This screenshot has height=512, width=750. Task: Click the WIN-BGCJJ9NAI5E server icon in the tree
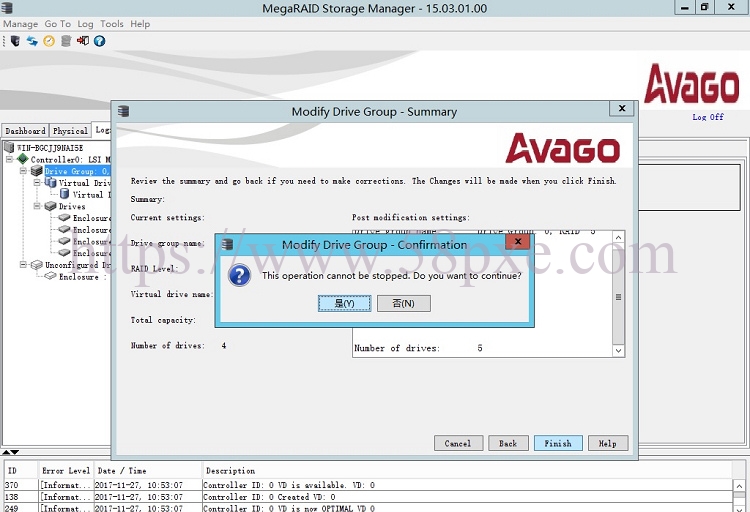point(9,147)
